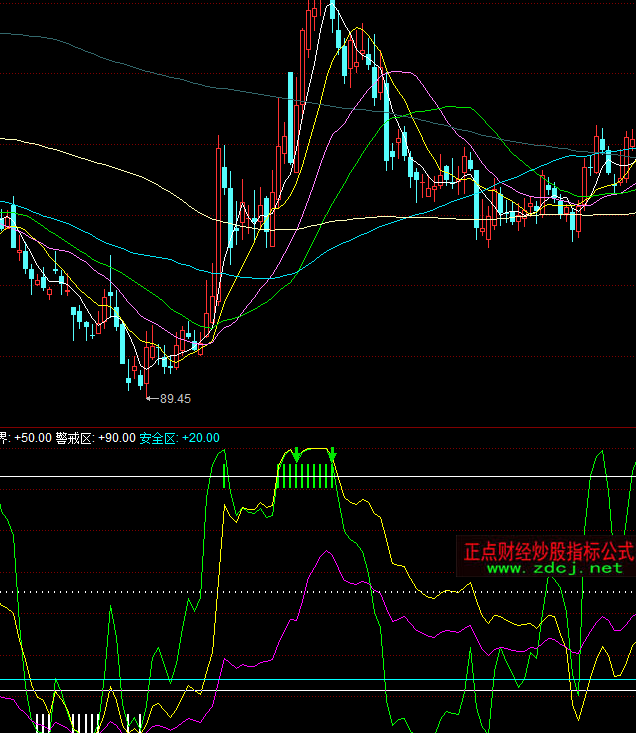The width and height of the screenshot is (636, 733).
Task: Click the small arrow beside 89.45
Action: pos(151,398)
